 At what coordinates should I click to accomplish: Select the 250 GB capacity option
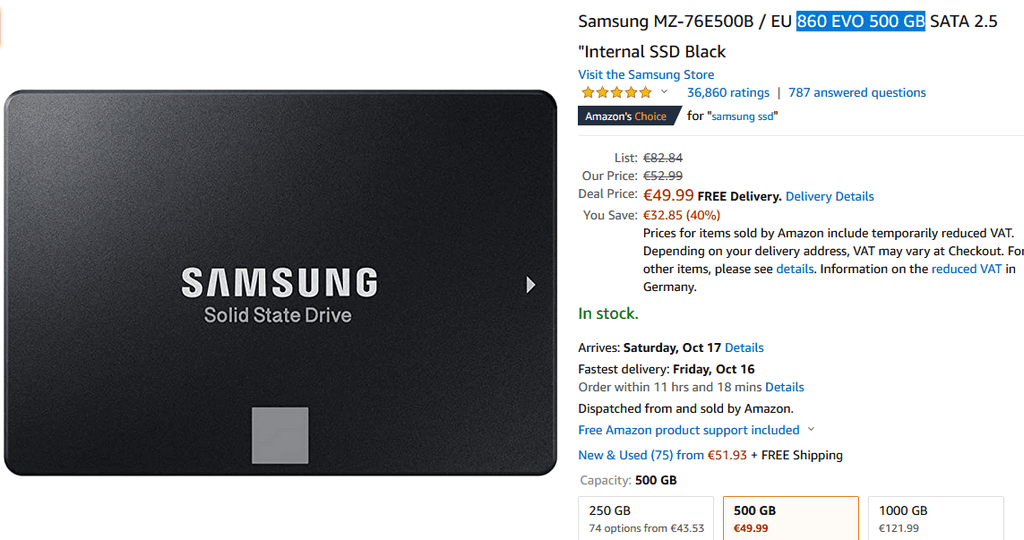(x=646, y=518)
